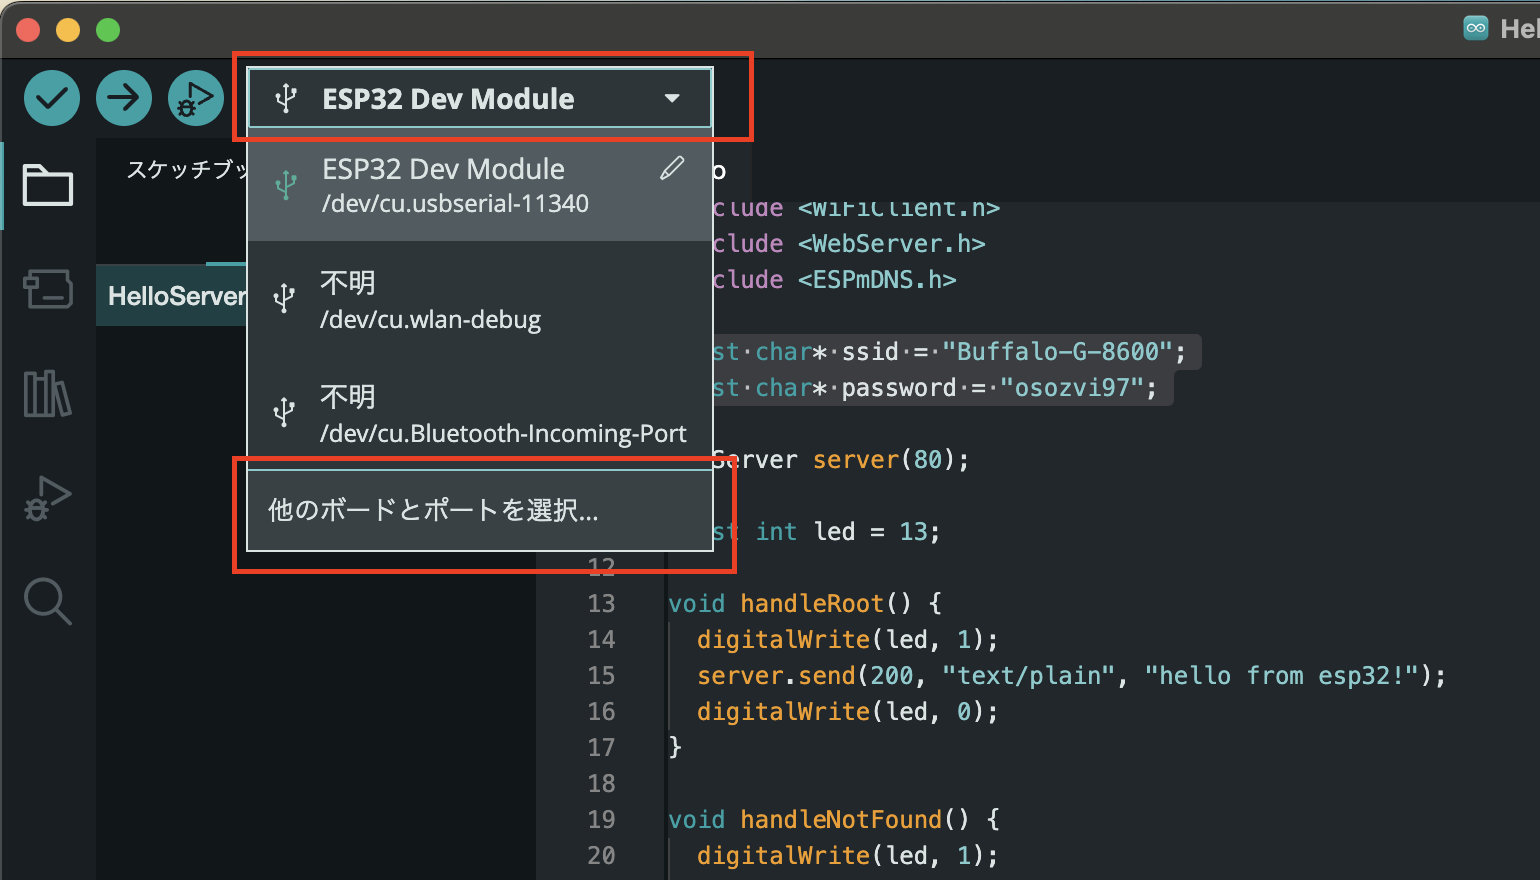This screenshot has width=1540, height=880.
Task: Choose 他のボードとポートを選択 option
Action: [x=430, y=509]
